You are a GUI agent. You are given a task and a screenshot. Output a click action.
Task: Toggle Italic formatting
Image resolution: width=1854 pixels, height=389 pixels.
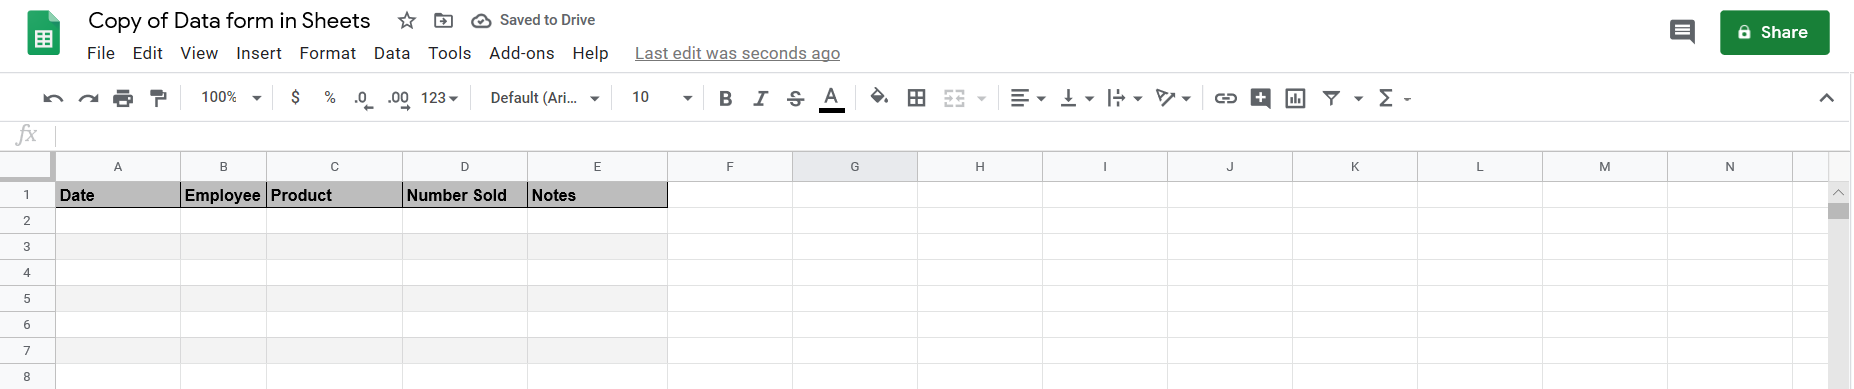[760, 98]
